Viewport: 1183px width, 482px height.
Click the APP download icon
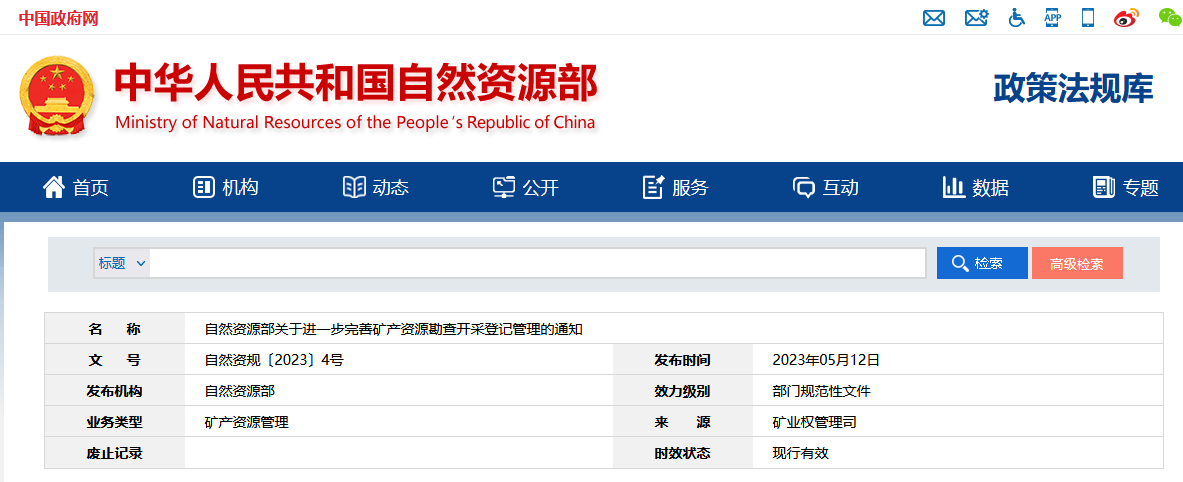point(1052,17)
